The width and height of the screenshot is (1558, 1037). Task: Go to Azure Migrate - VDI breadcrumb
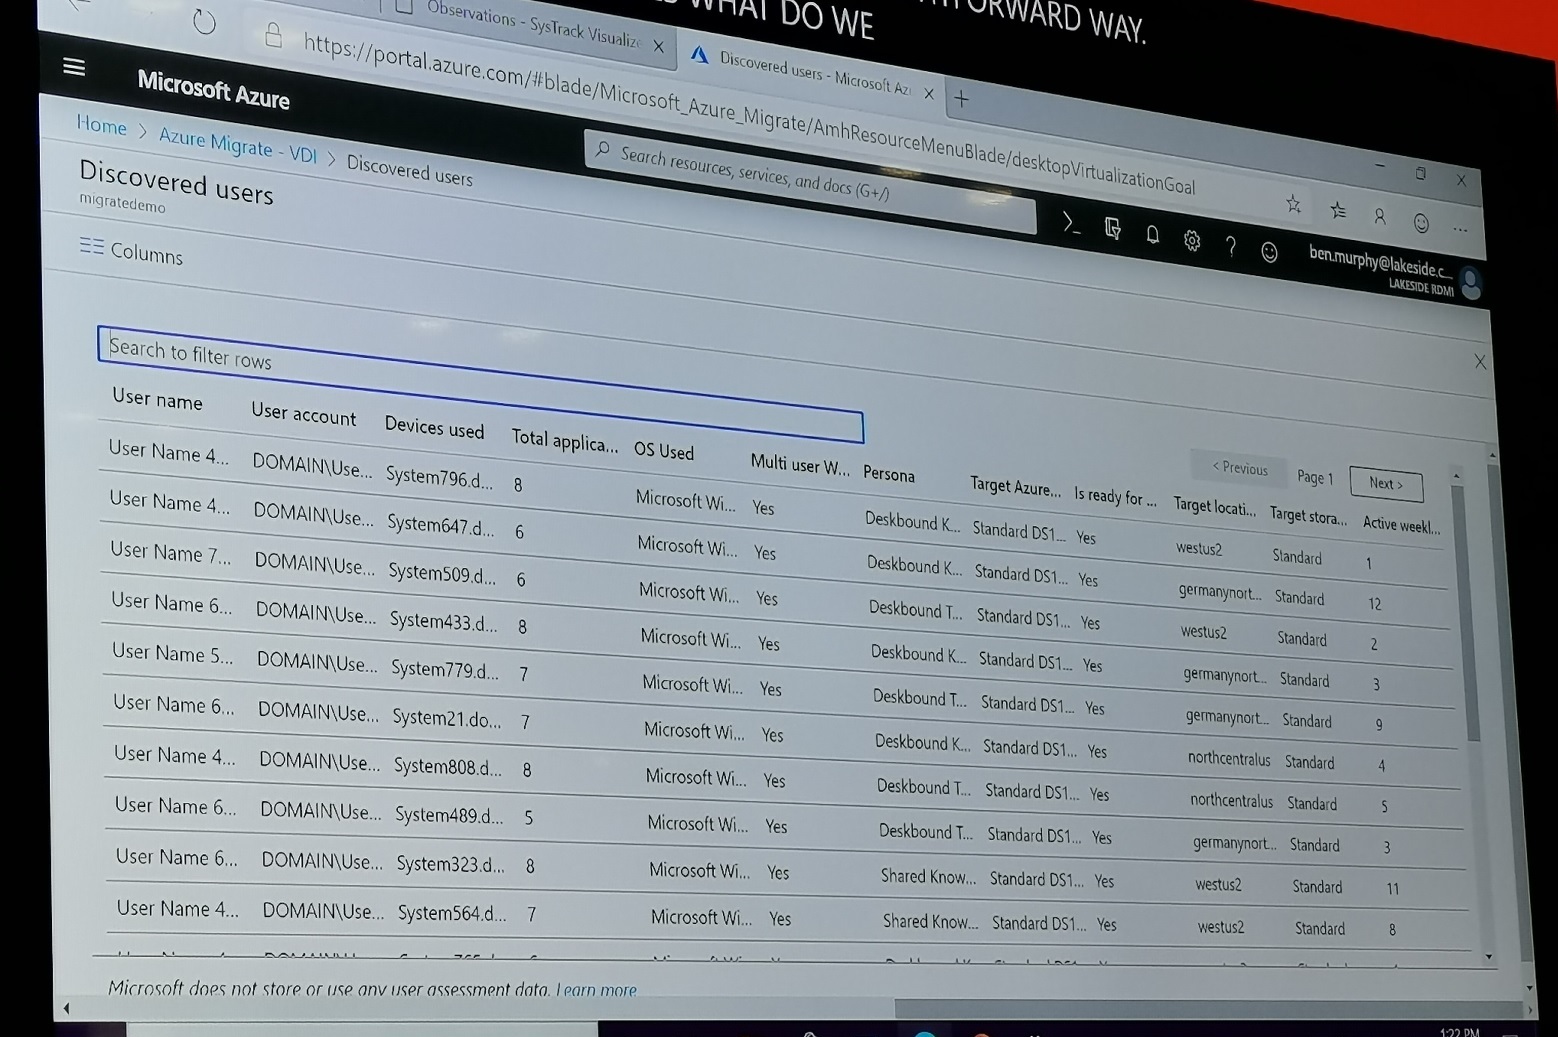[x=237, y=145]
